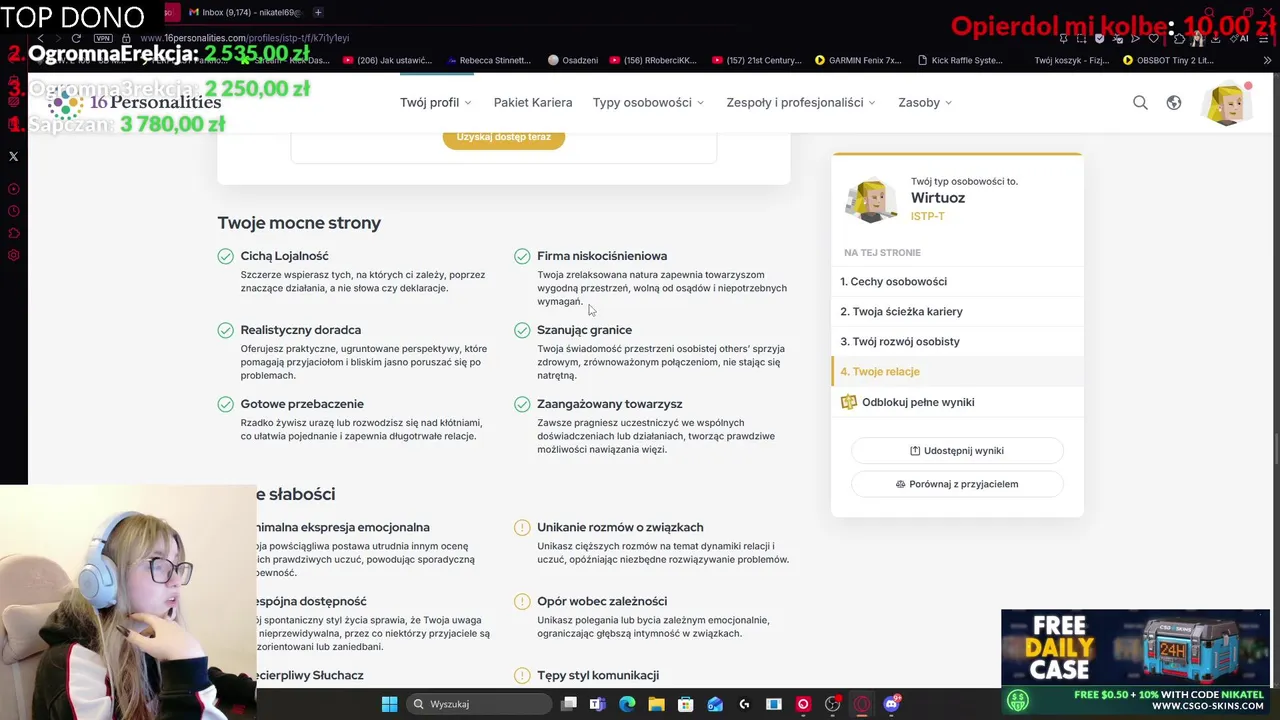This screenshot has width=1280, height=720.
Task: Open a new browser tab with the plus button
Action: coord(318,12)
